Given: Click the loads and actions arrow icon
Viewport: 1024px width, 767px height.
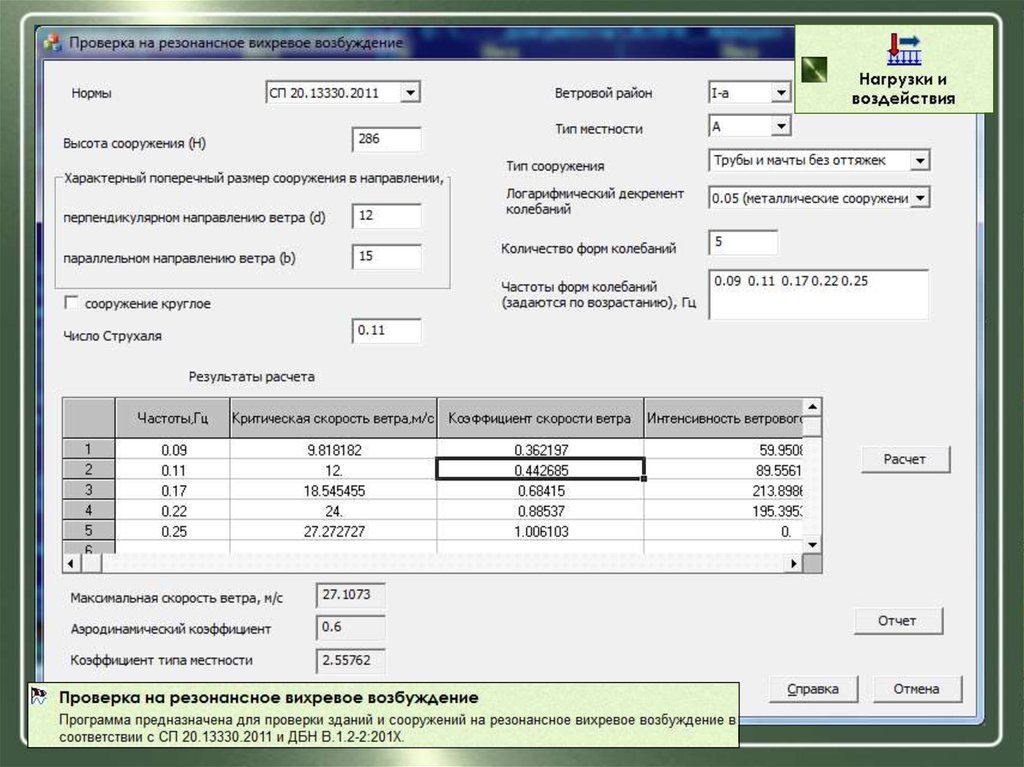Looking at the screenshot, I should (903, 46).
